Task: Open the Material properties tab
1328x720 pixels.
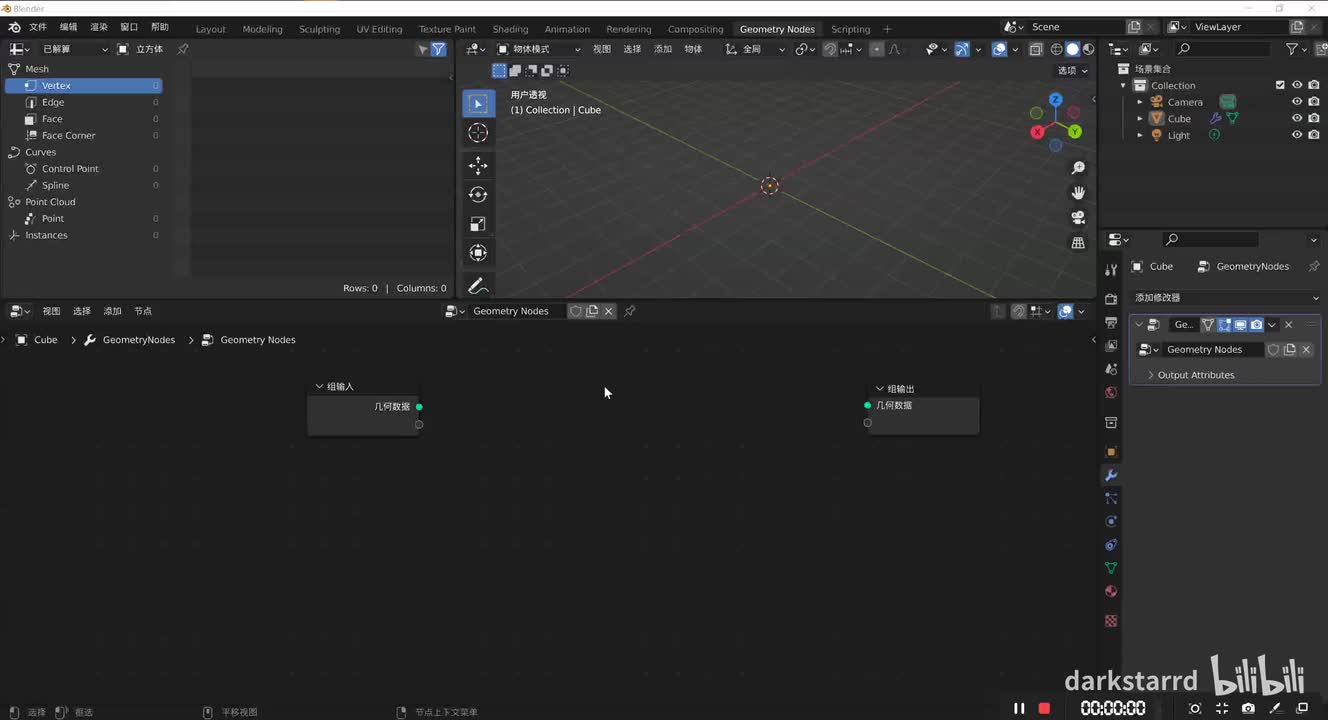Action: pyautogui.click(x=1111, y=591)
